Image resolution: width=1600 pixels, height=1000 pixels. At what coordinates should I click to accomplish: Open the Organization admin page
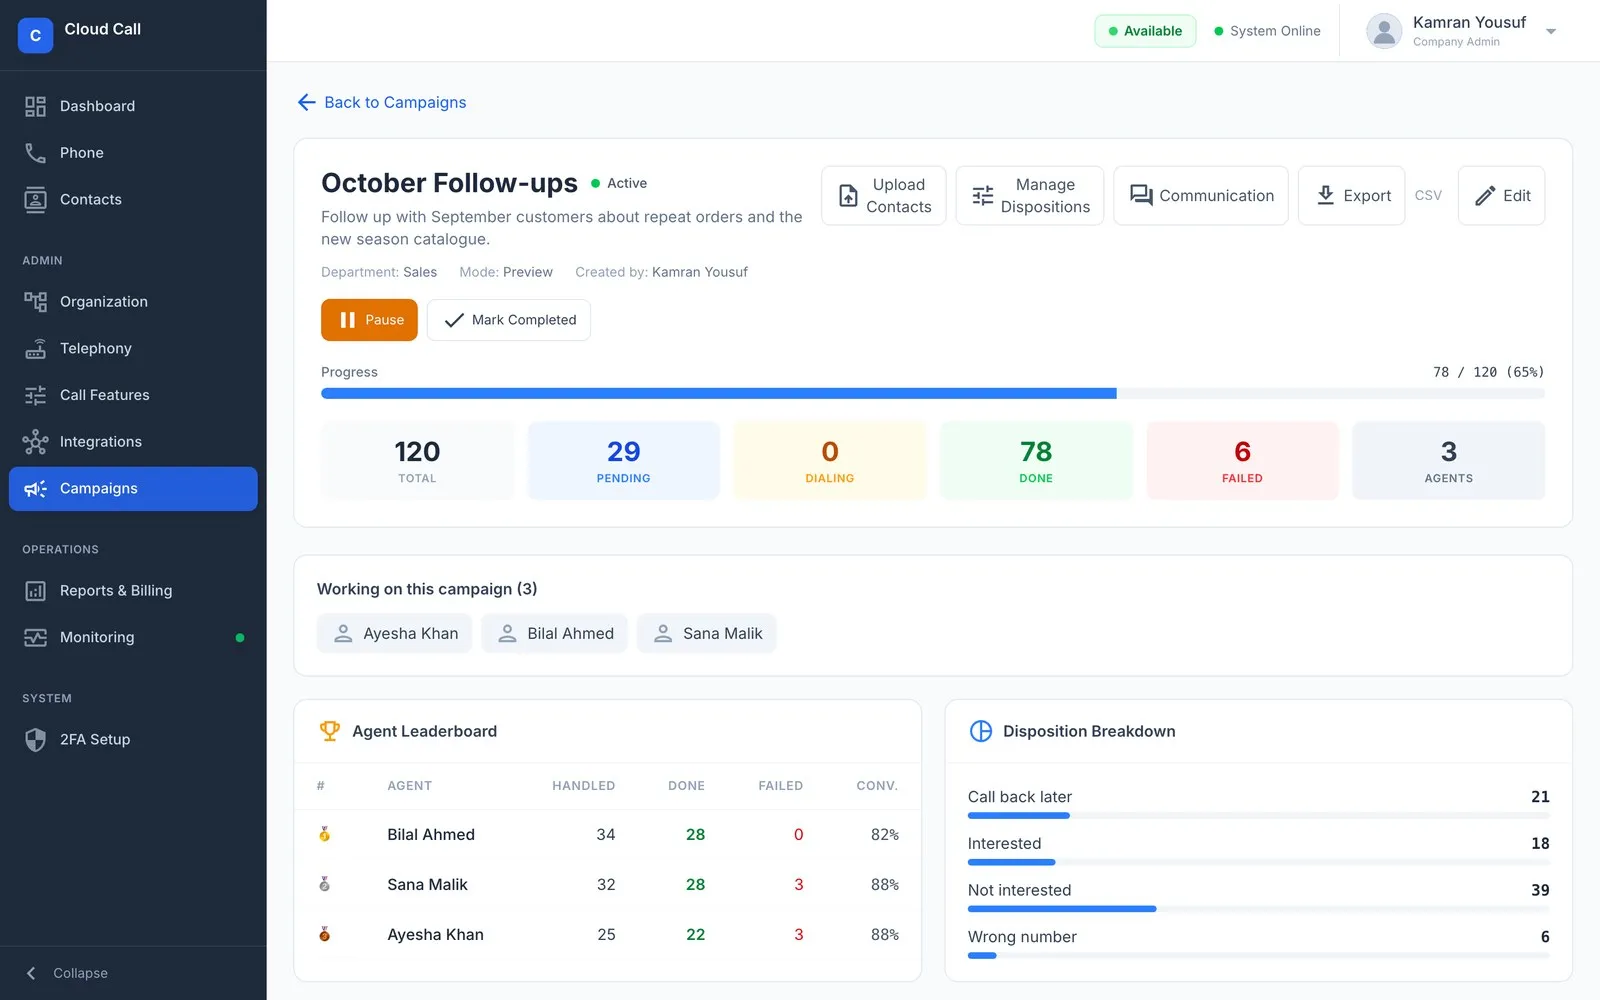tap(133, 302)
